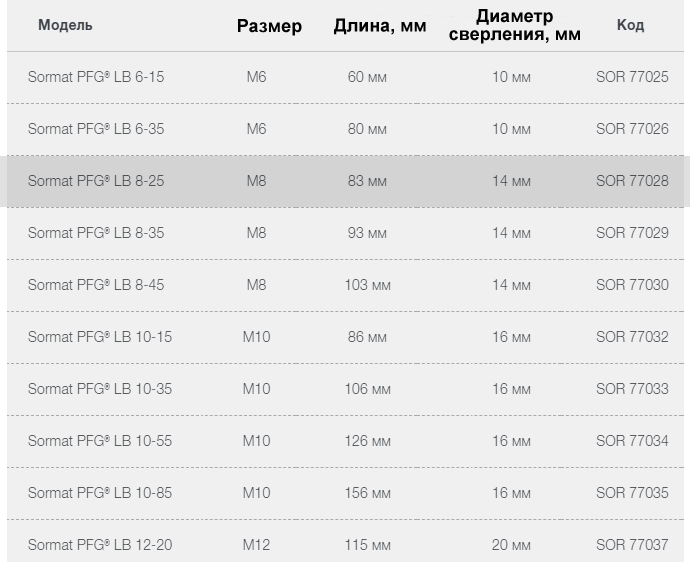Viewport: 690px width, 562px height.
Task: Click the 'Длина, мм' column header
Action: pos(380,26)
